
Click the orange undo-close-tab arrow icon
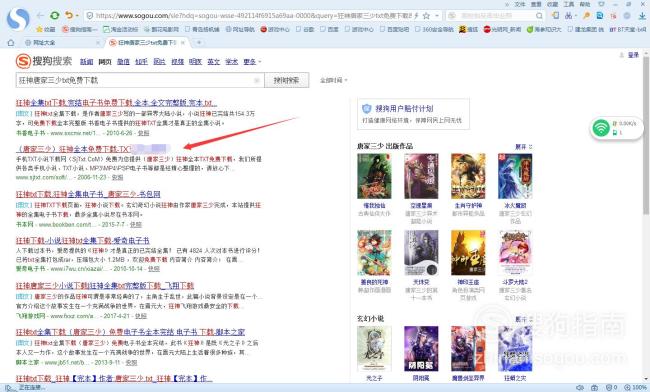click(x=69, y=15)
